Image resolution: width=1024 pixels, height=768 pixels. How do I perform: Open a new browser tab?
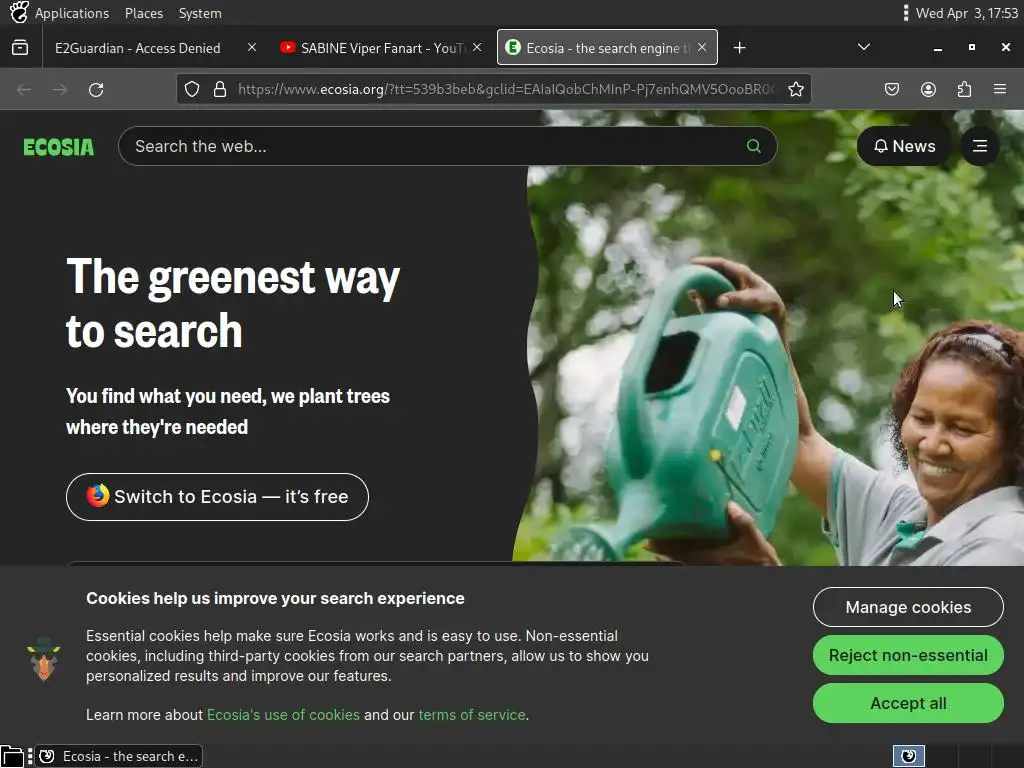pos(739,48)
